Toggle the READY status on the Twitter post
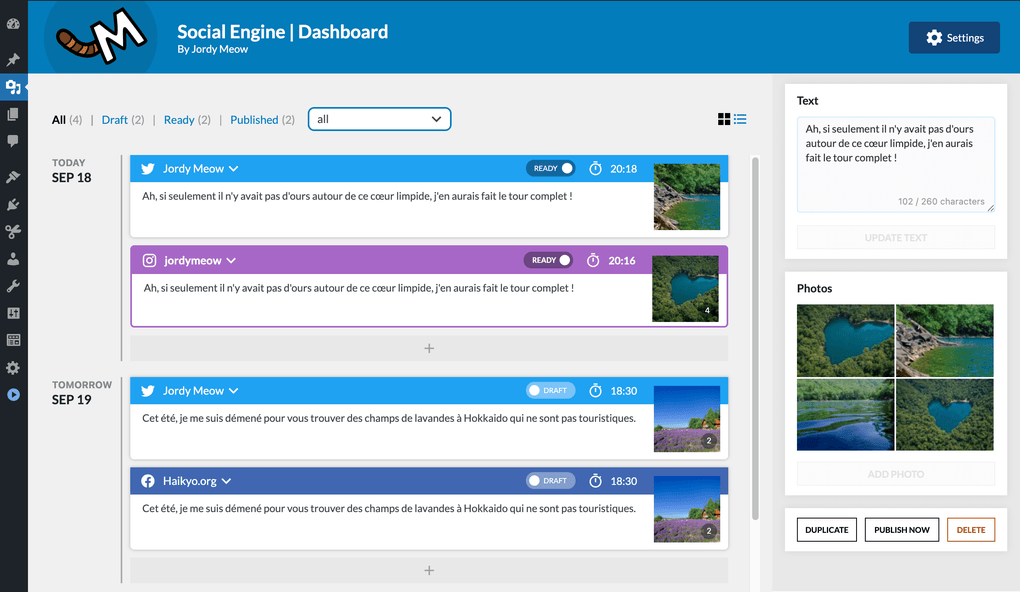The image size is (1020, 592). (550, 168)
